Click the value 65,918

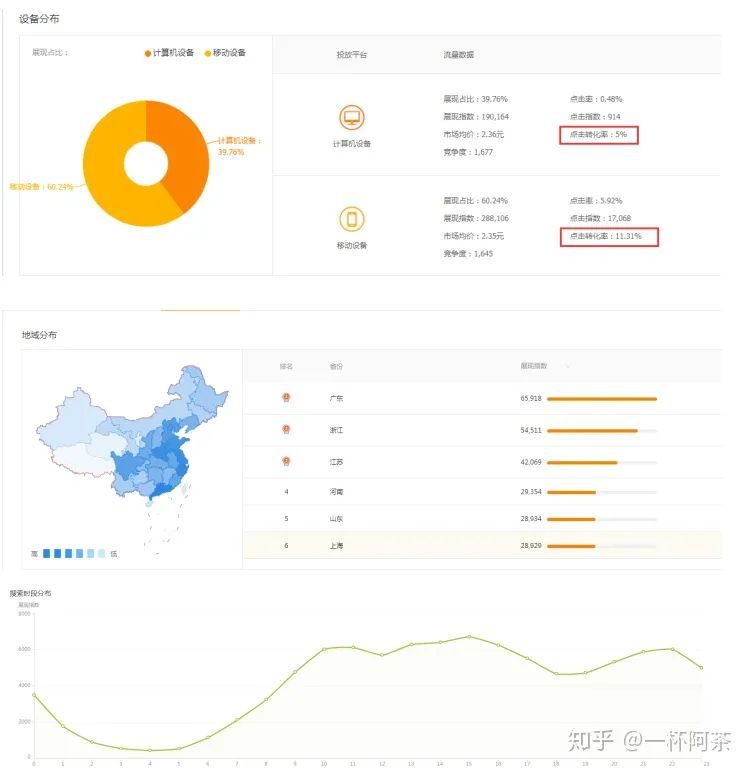click(531, 398)
